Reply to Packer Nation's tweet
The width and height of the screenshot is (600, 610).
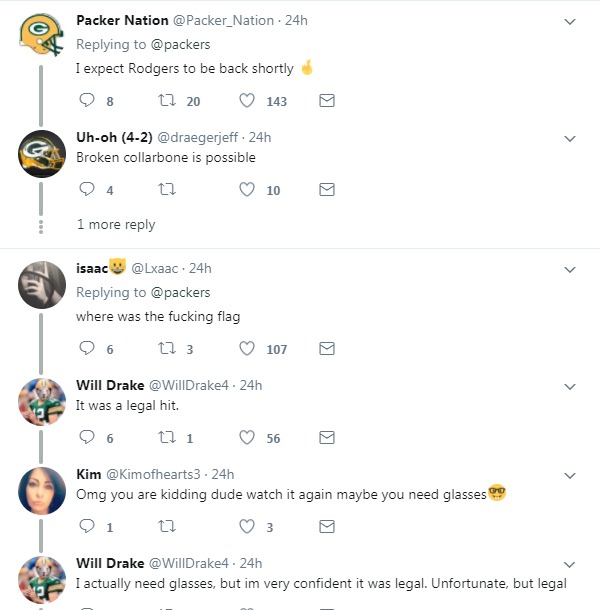coord(86,101)
